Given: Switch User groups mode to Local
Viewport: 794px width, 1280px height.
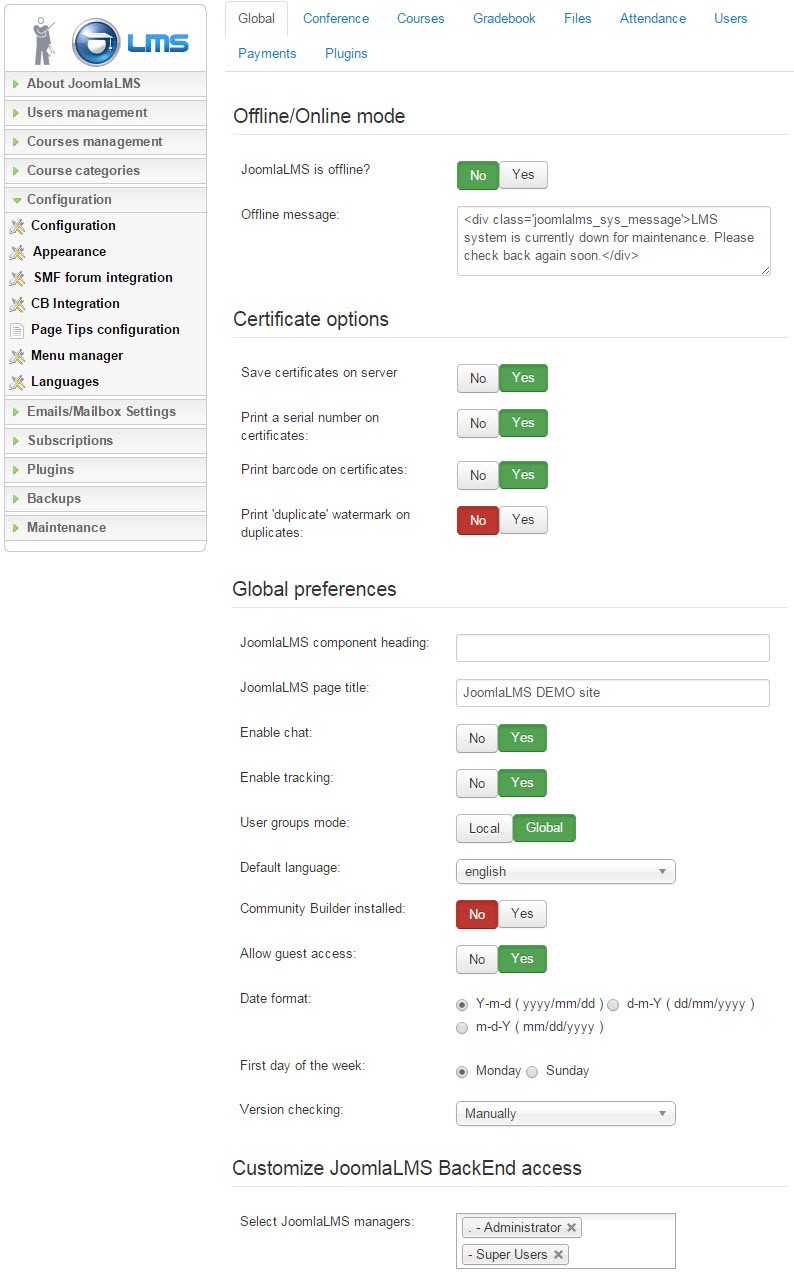Looking at the screenshot, I should point(484,828).
